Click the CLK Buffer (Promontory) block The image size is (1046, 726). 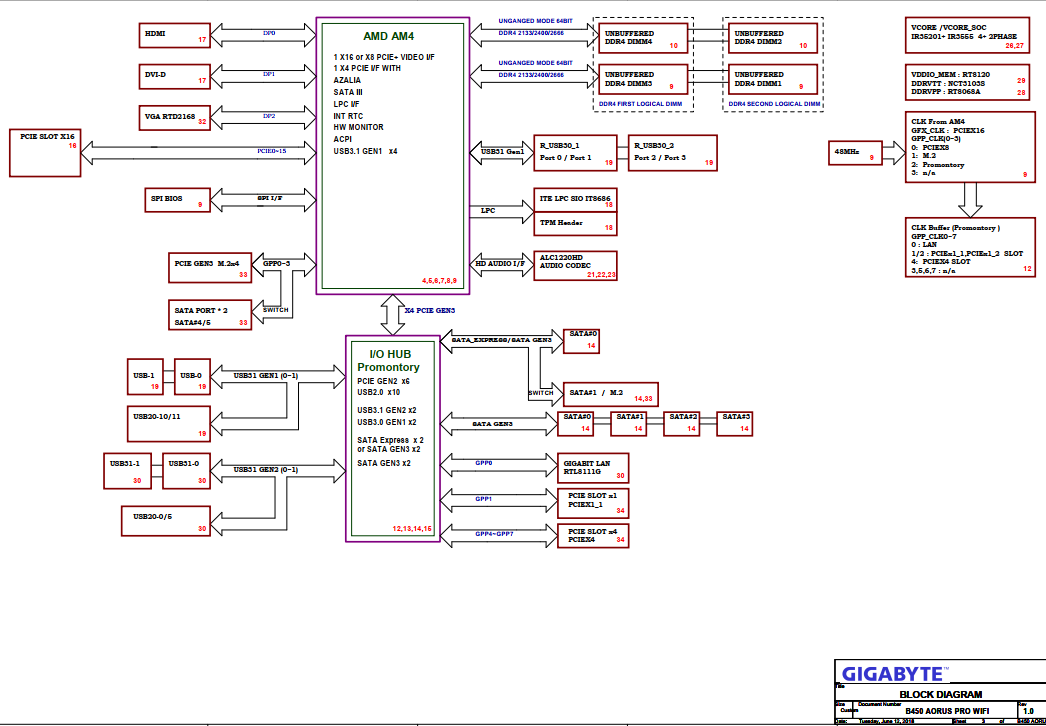click(970, 247)
